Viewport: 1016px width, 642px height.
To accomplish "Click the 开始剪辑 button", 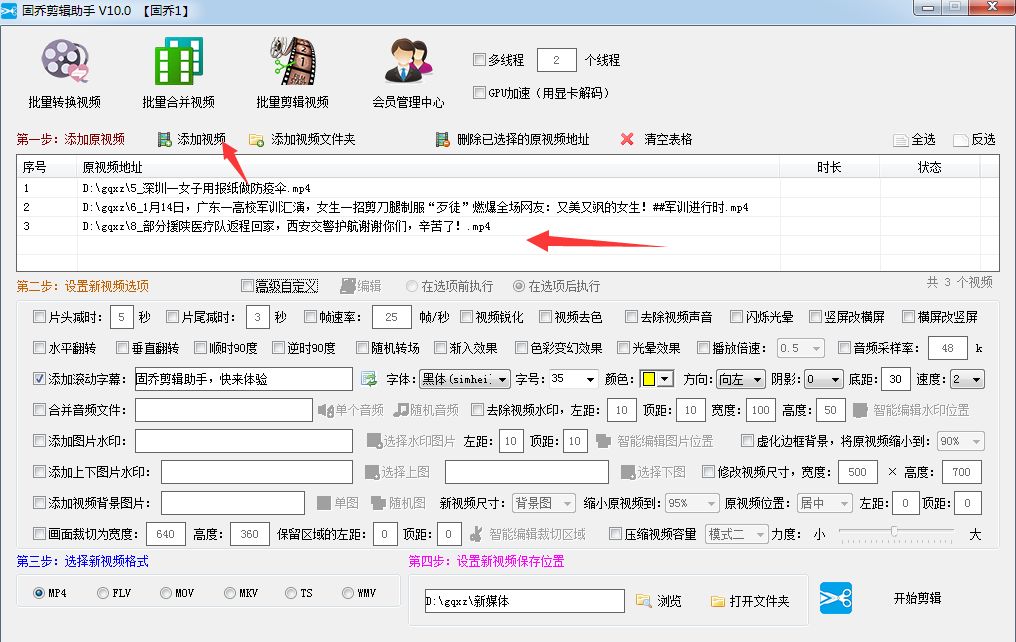I will [917, 598].
